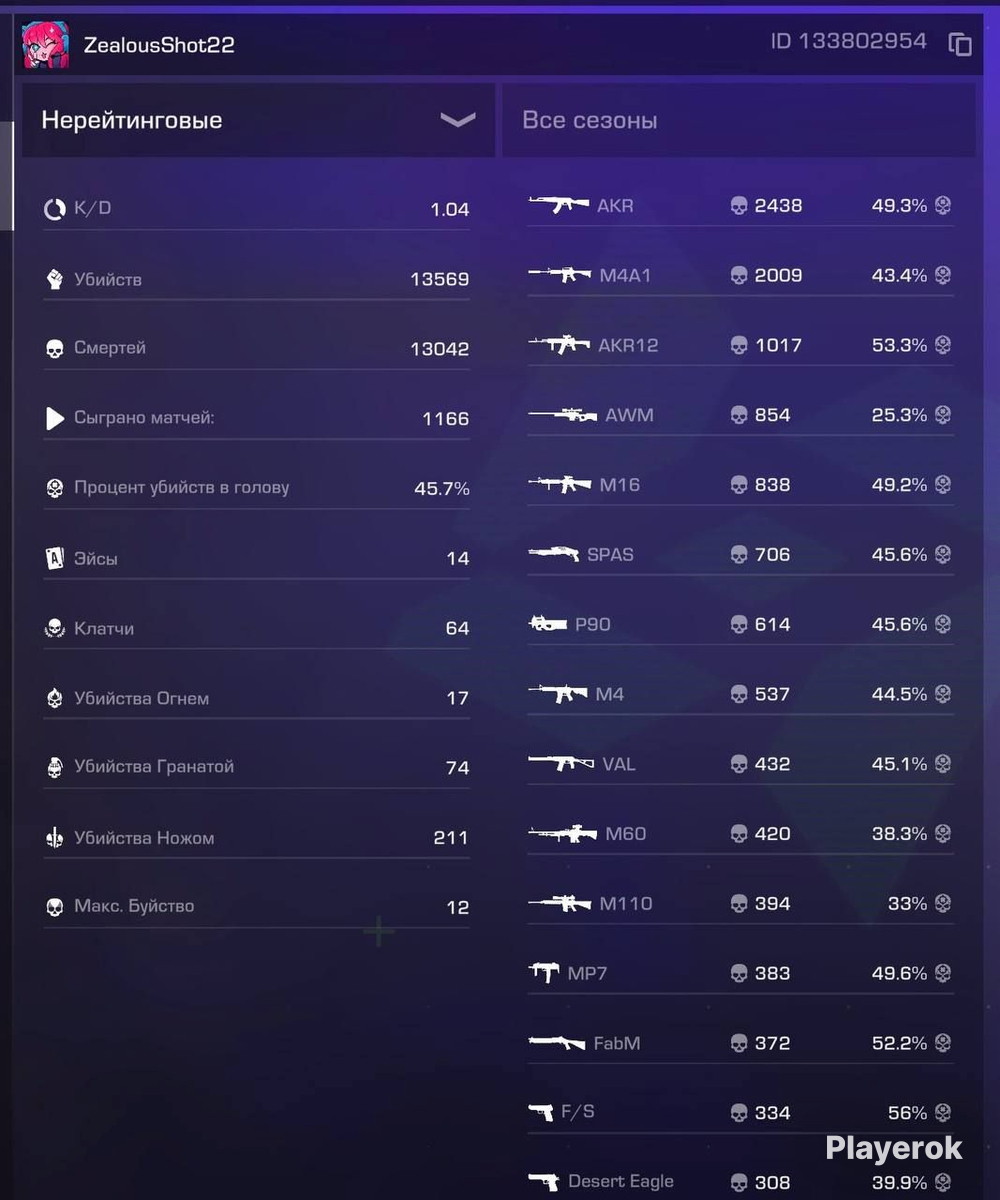Click the play icon for Сыграно матчей

55,418
